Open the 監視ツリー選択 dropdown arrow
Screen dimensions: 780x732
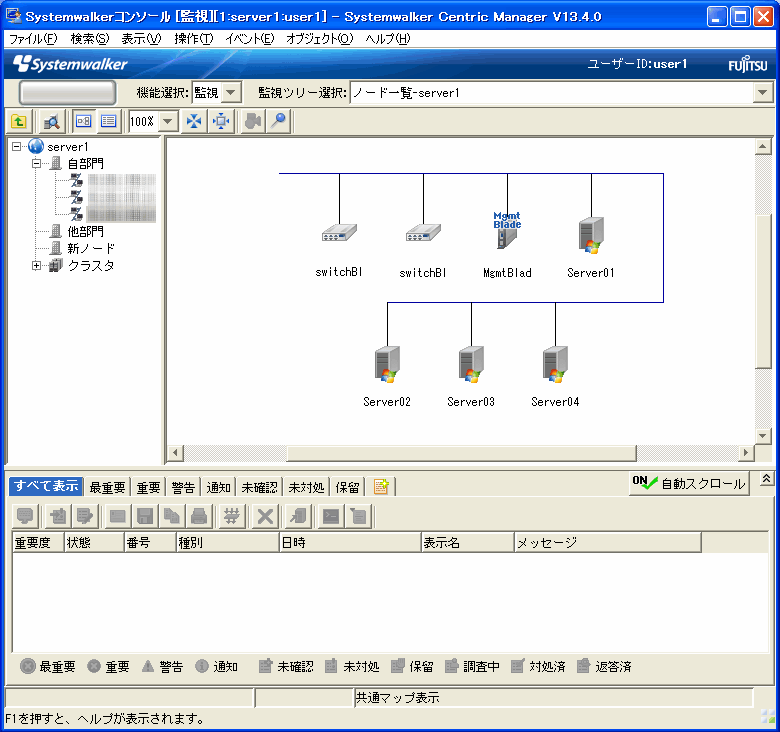pos(763,92)
